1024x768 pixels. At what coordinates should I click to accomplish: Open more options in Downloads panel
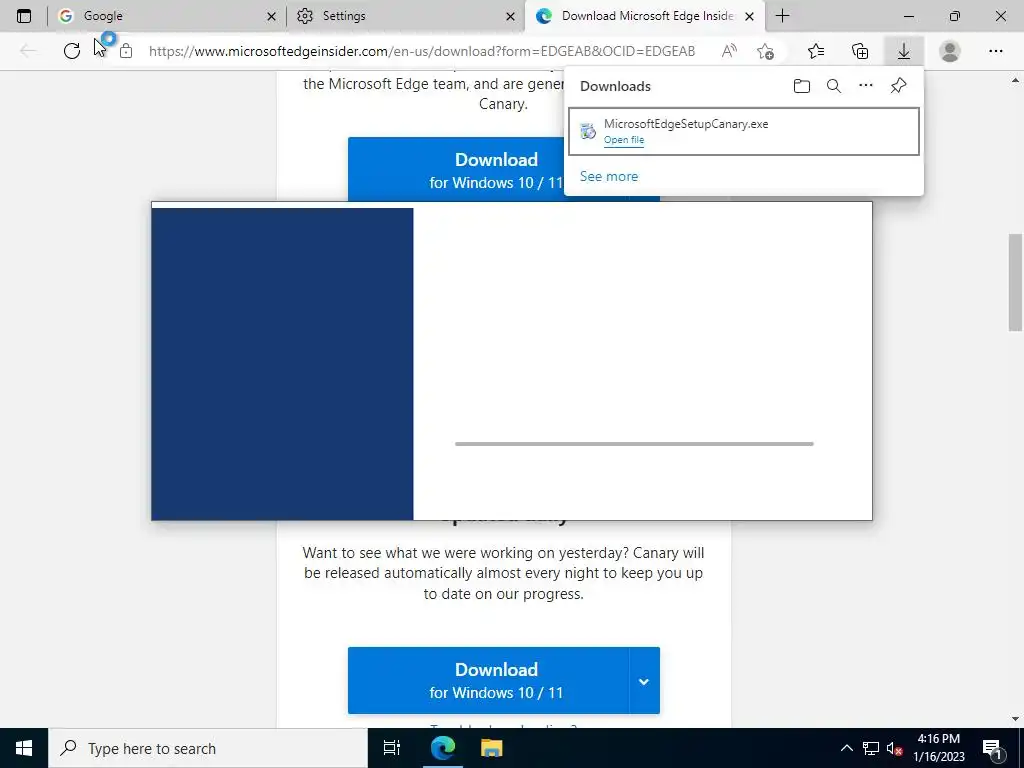[x=866, y=86]
